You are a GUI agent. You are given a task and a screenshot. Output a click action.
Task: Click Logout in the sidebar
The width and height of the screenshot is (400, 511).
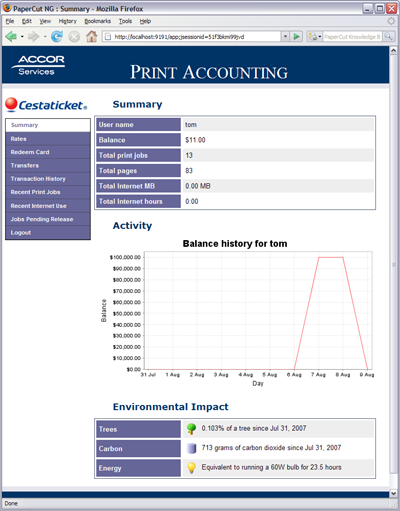coord(48,232)
